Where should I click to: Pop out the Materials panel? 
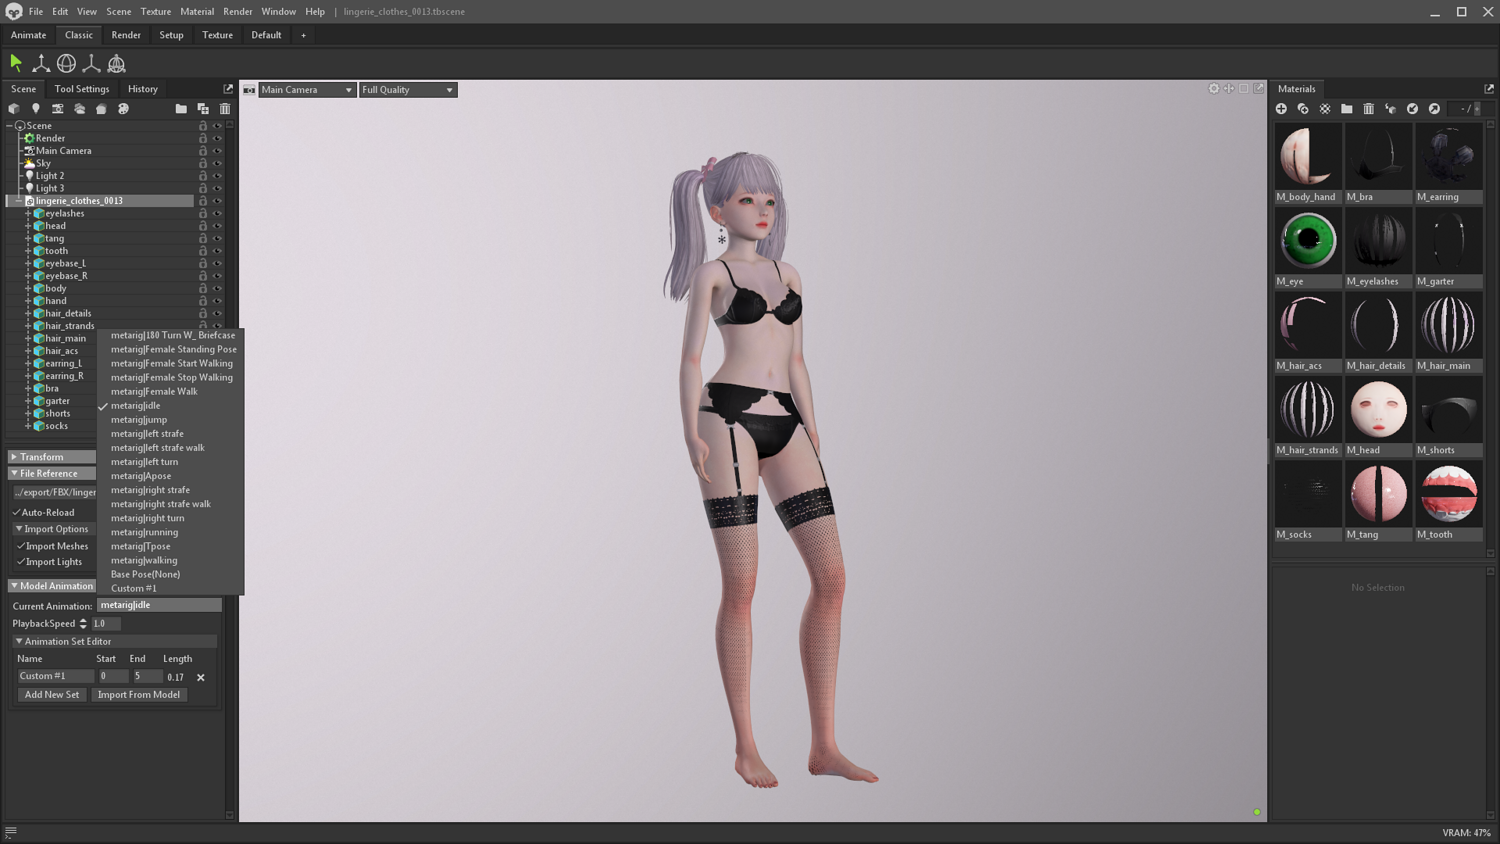1489,89
